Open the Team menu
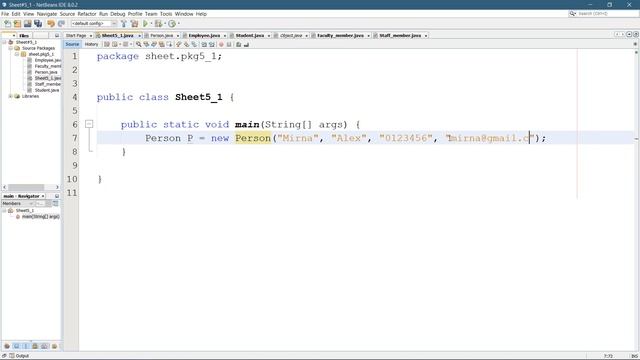640x360 pixels. point(151,14)
